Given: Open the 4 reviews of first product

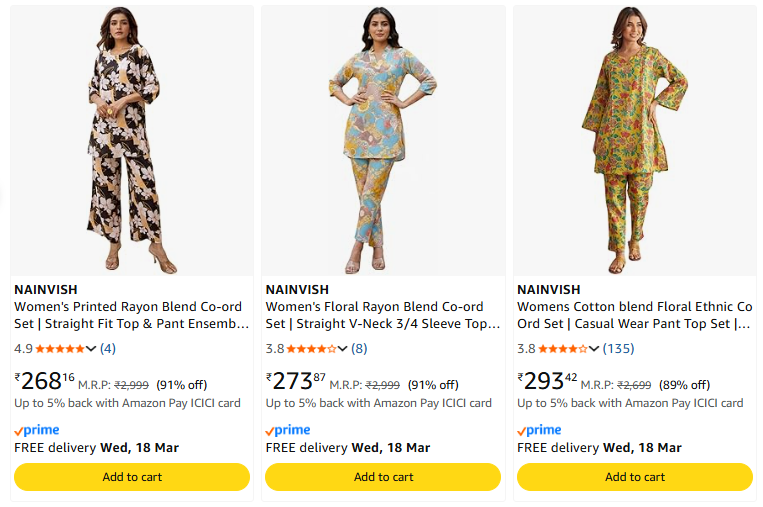Looking at the screenshot, I should [x=108, y=349].
